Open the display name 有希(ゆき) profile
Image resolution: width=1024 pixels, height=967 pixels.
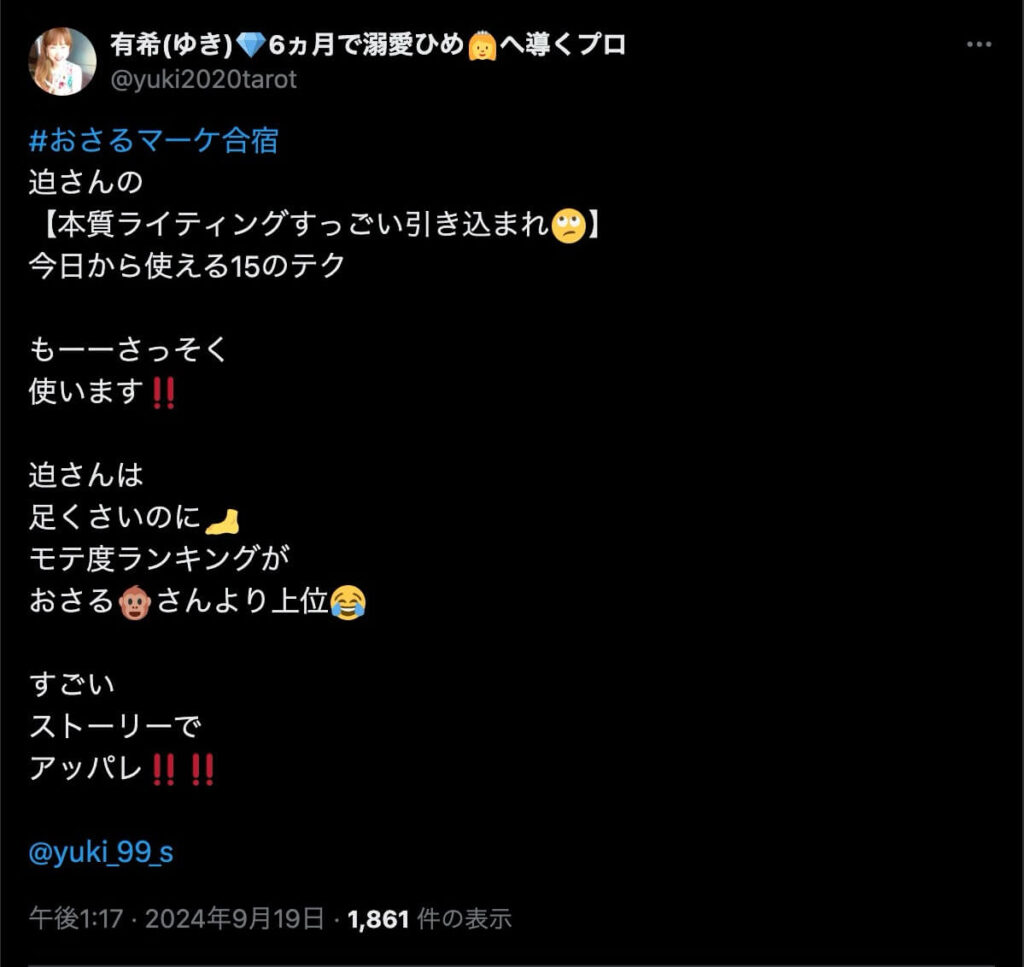click(x=171, y=44)
